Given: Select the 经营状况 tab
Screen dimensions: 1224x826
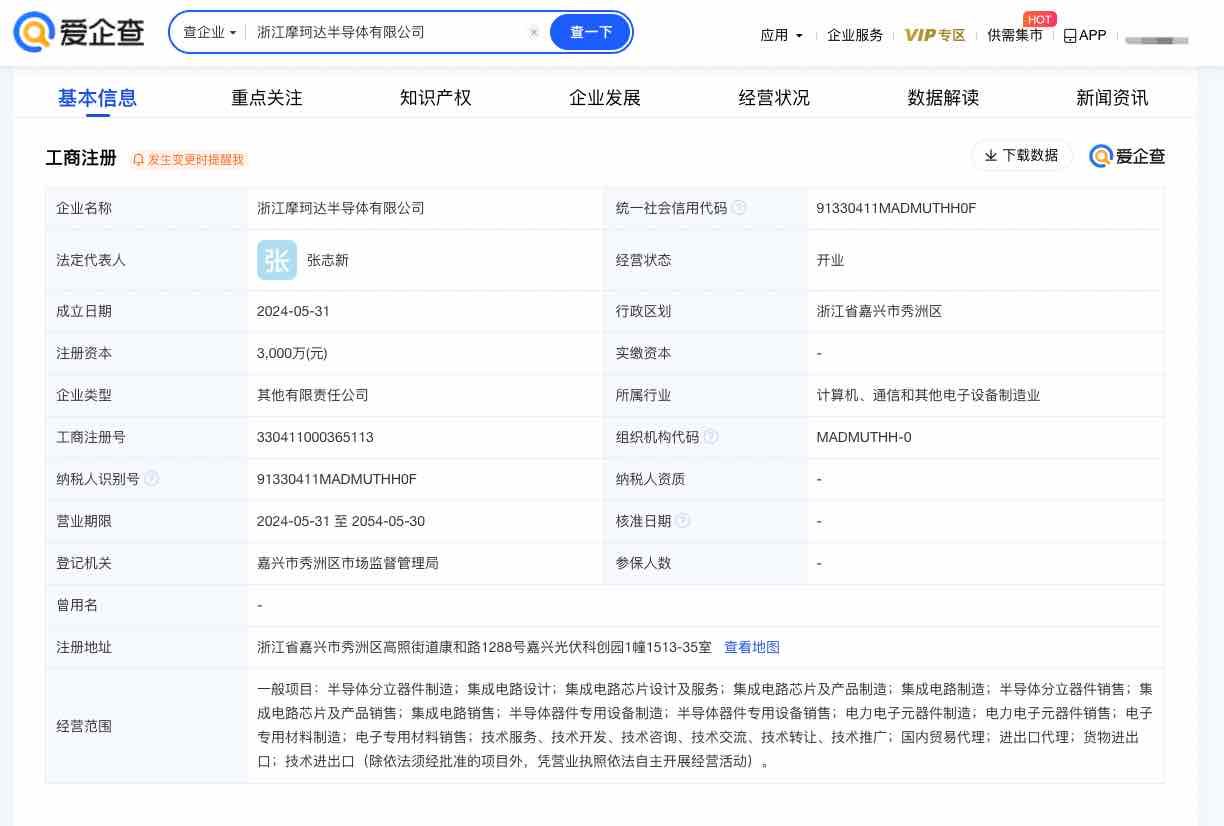Looking at the screenshot, I should click(x=774, y=98).
